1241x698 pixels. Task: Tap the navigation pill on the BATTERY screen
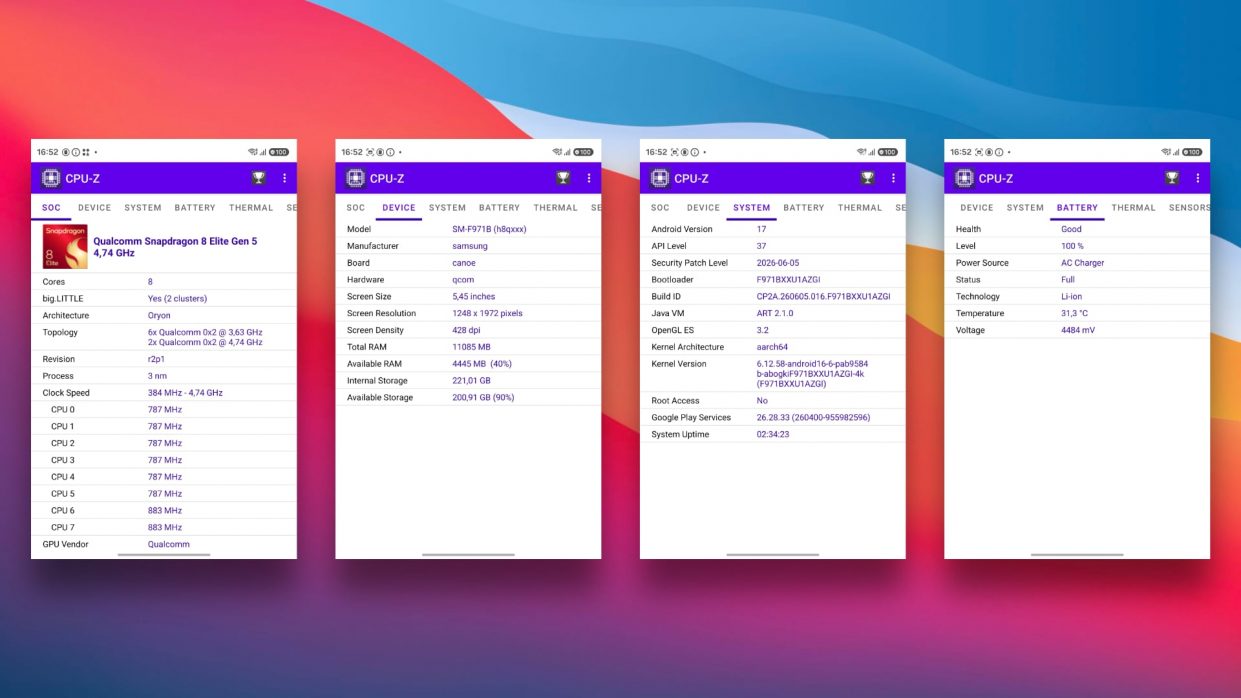pos(1077,554)
